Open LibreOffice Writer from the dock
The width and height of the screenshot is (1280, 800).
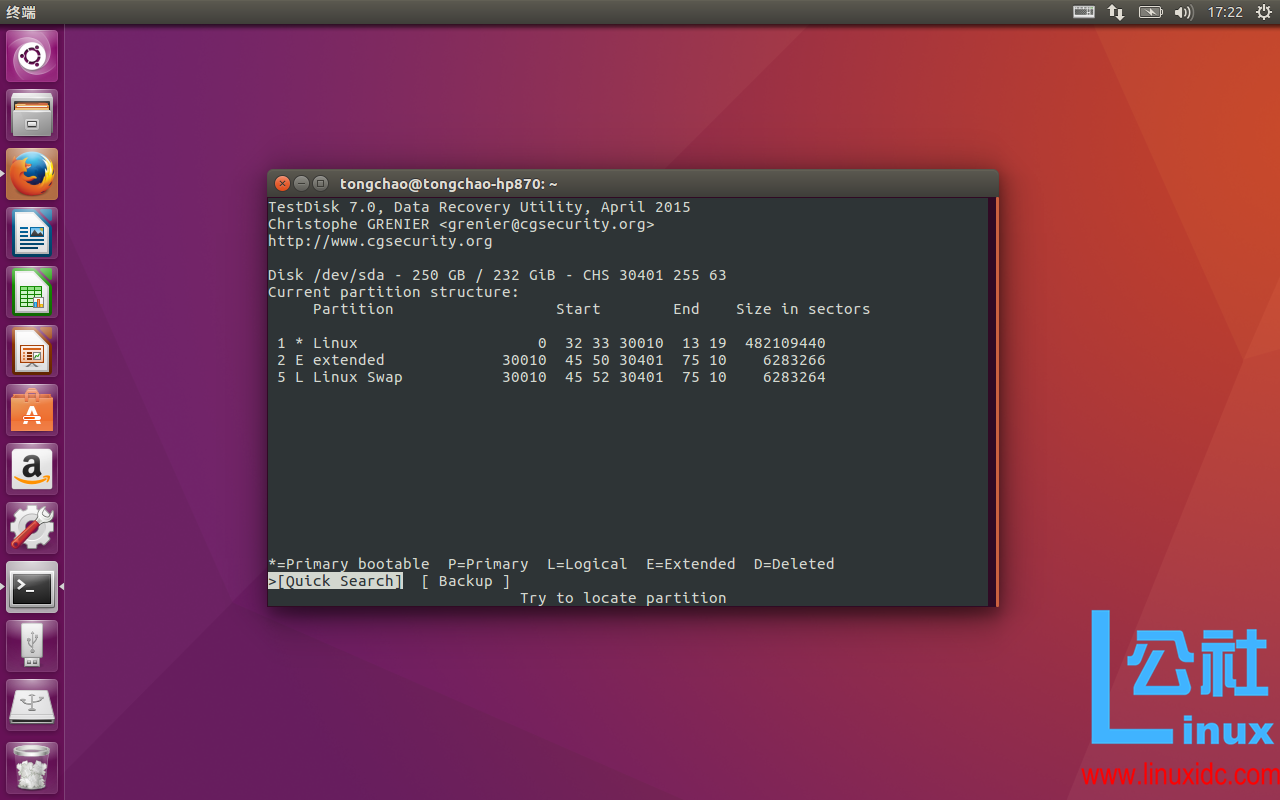click(x=32, y=233)
